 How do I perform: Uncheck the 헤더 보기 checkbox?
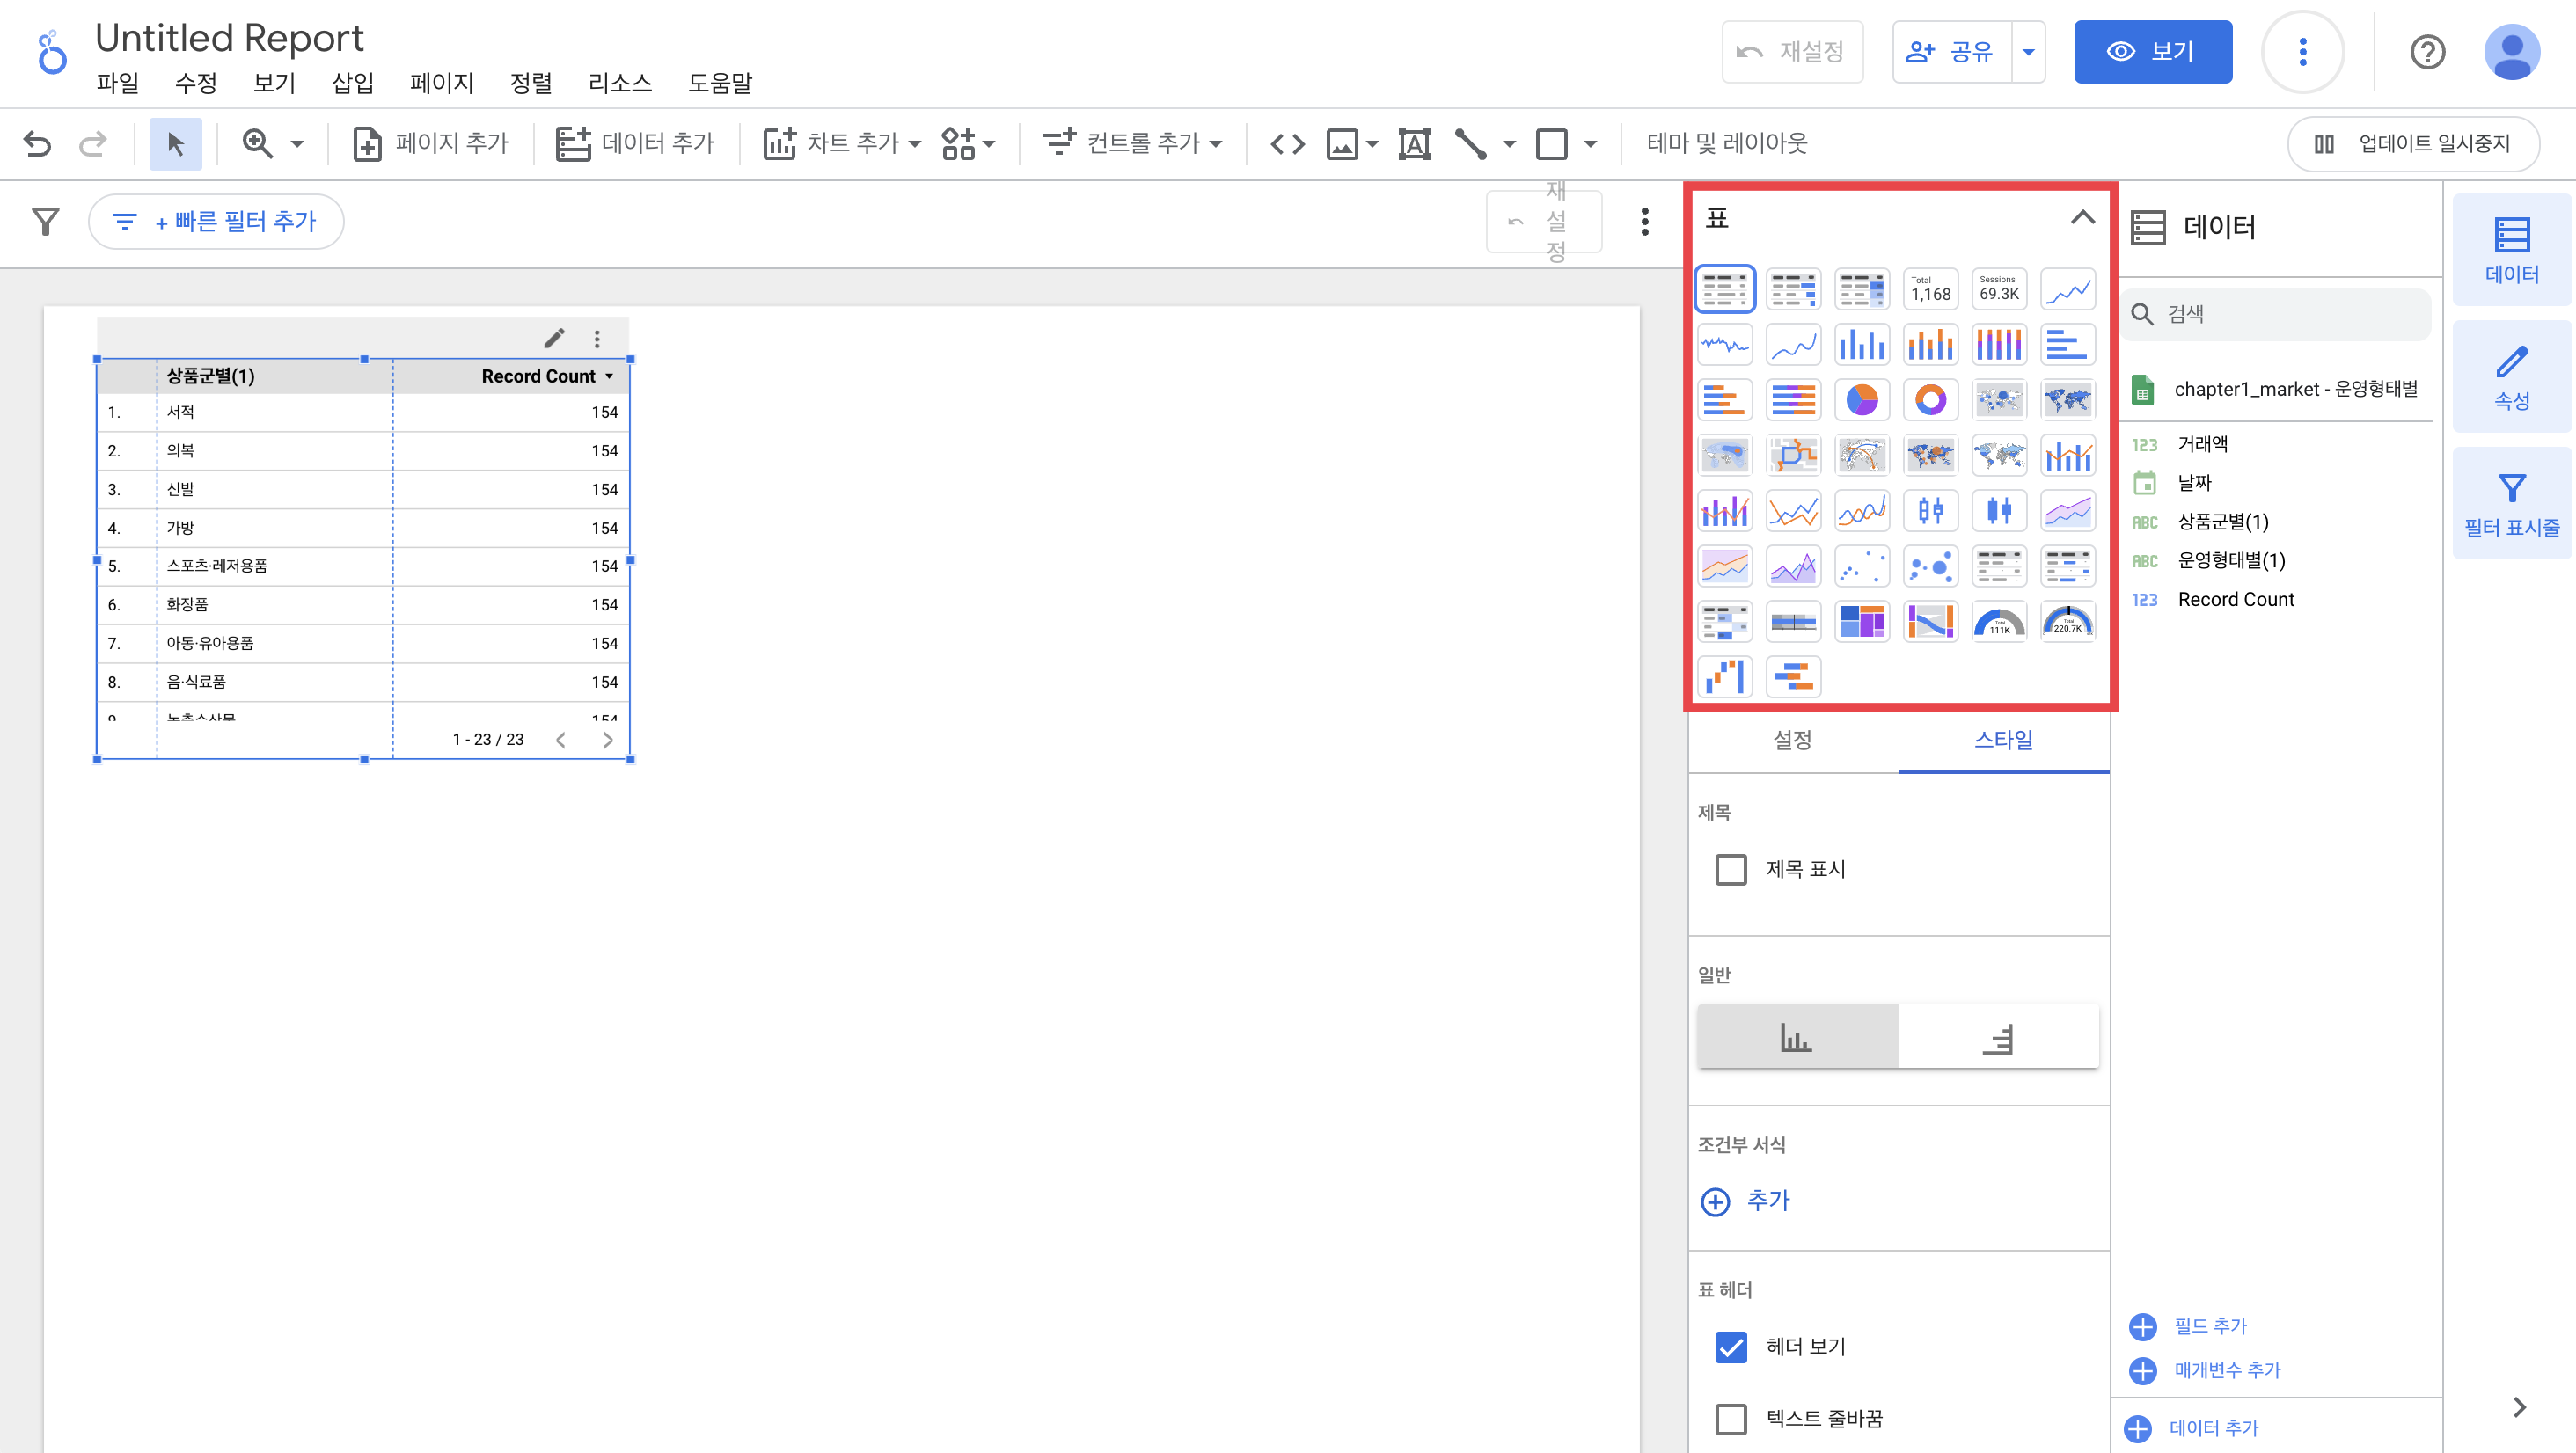pos(1731,1347)
